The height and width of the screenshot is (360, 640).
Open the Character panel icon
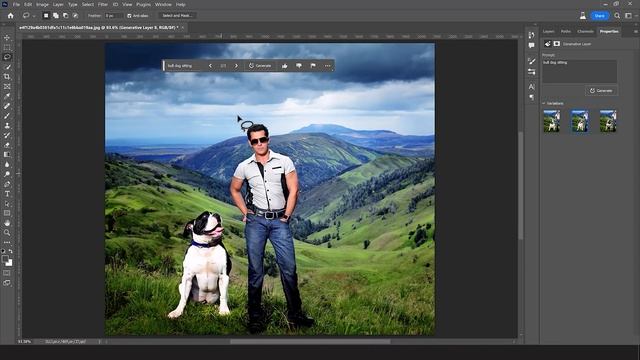tap(531, 87)
